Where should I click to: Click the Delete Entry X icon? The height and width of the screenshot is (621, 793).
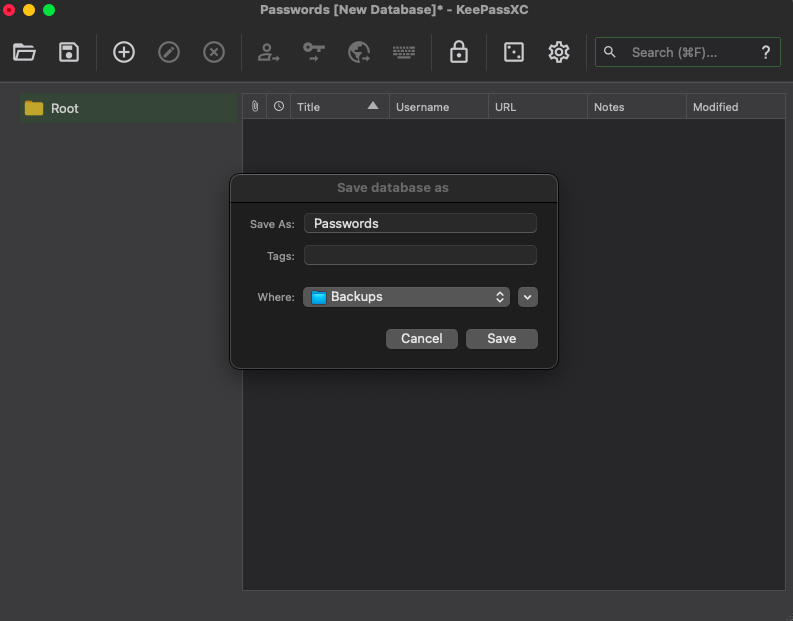(x=214, y=52)
